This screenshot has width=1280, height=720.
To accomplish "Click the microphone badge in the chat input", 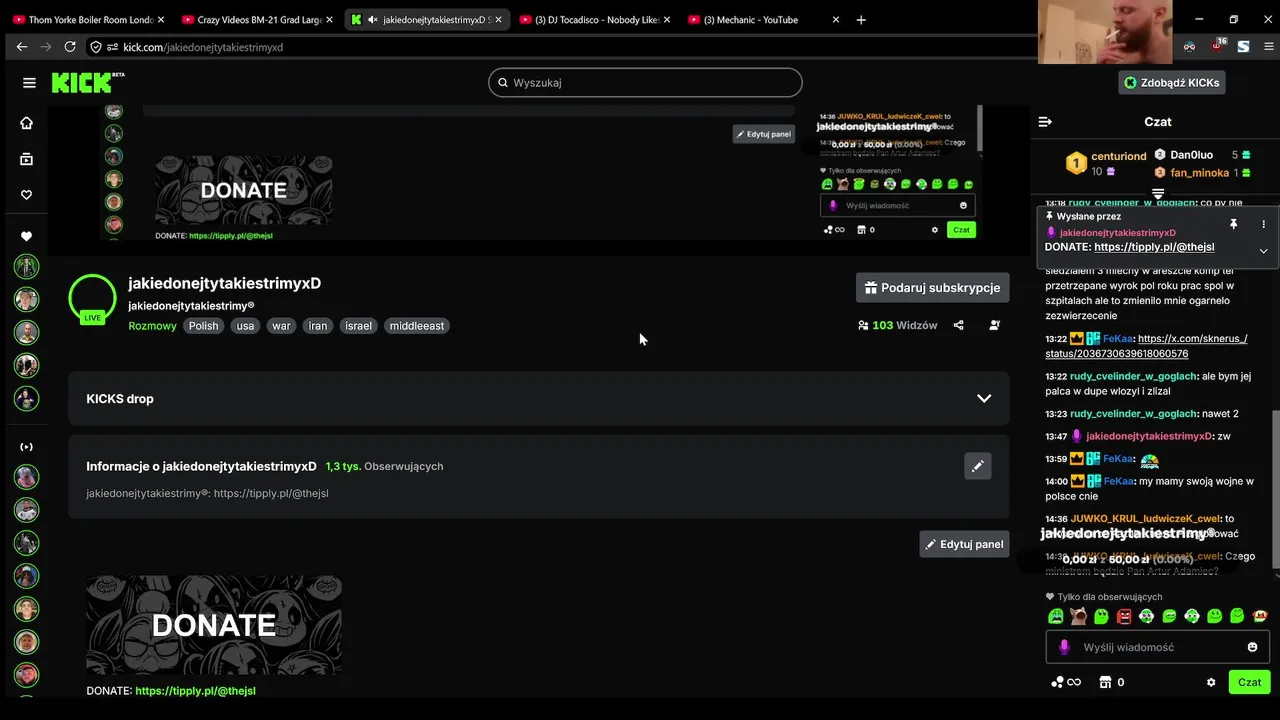I will [1063, 647].
